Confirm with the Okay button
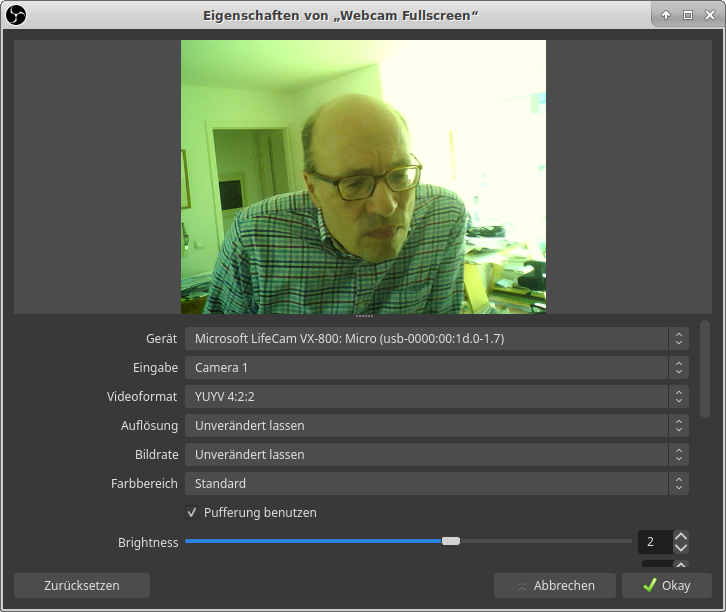 coord(667,586)
